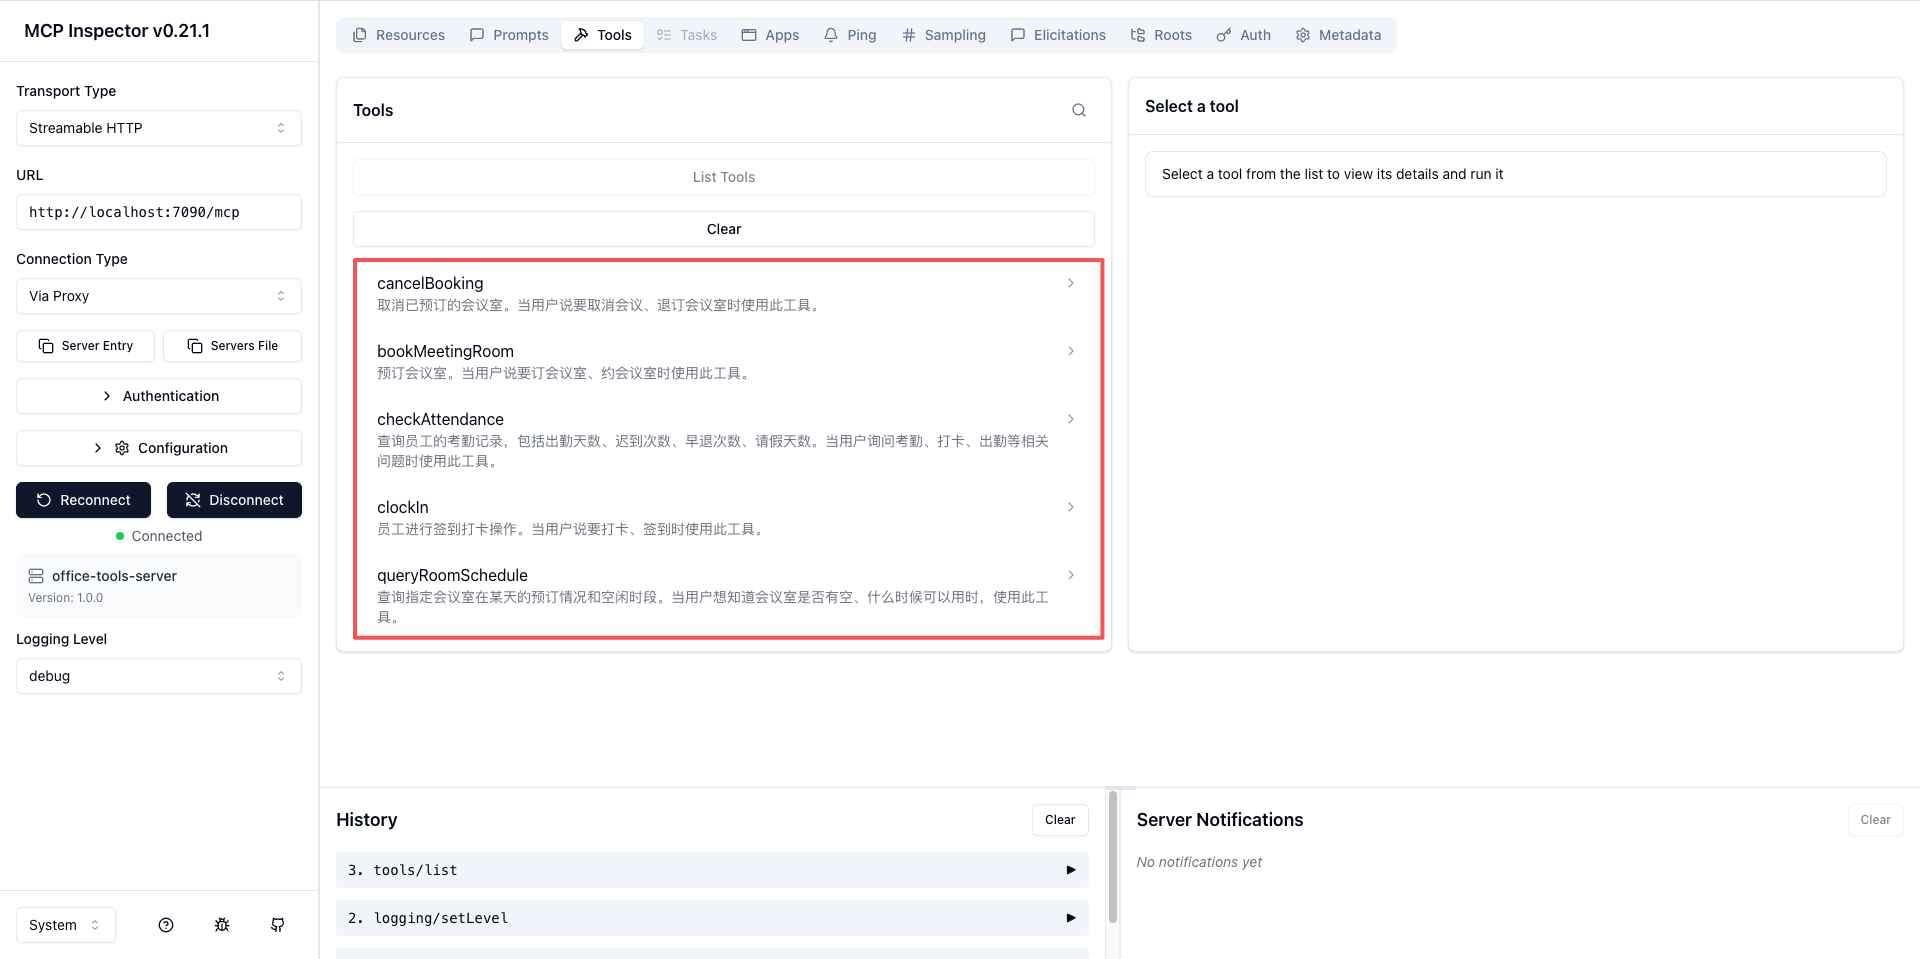The height and width of the screenshot is (959, 1920).
Task: Click Reconnect to server
Action: pyautogui.click(x=84, y=500)
